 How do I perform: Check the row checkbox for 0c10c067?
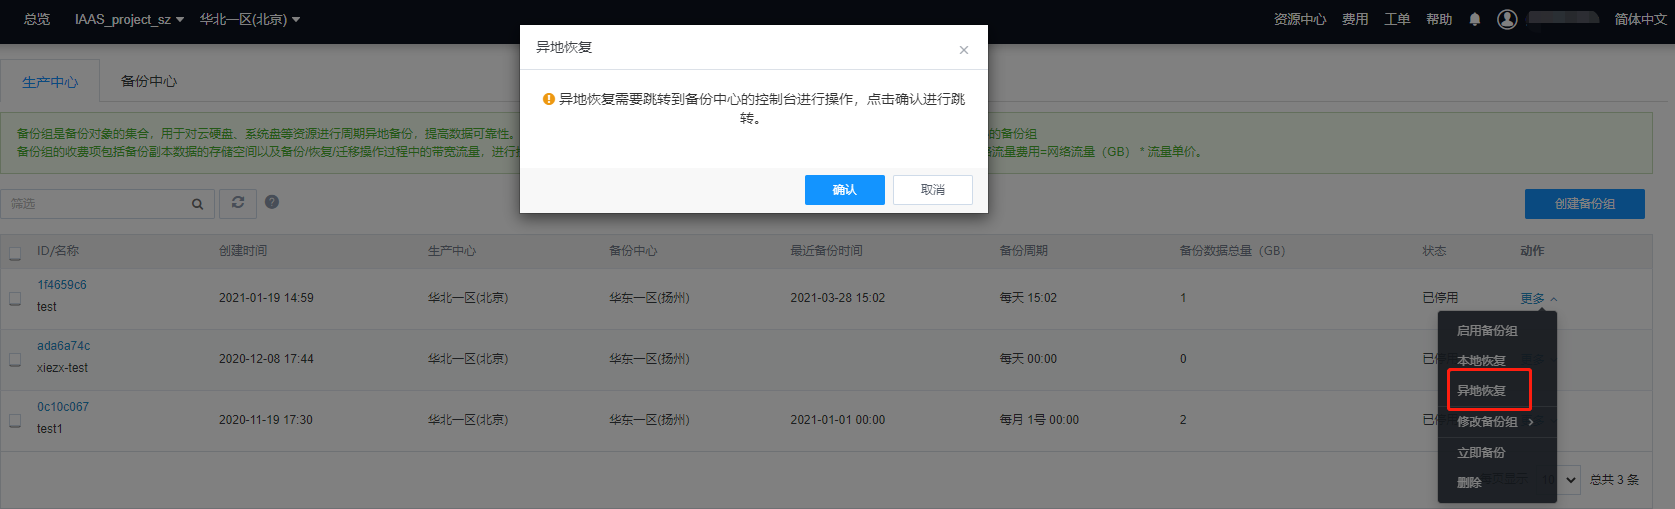point(15,420)
